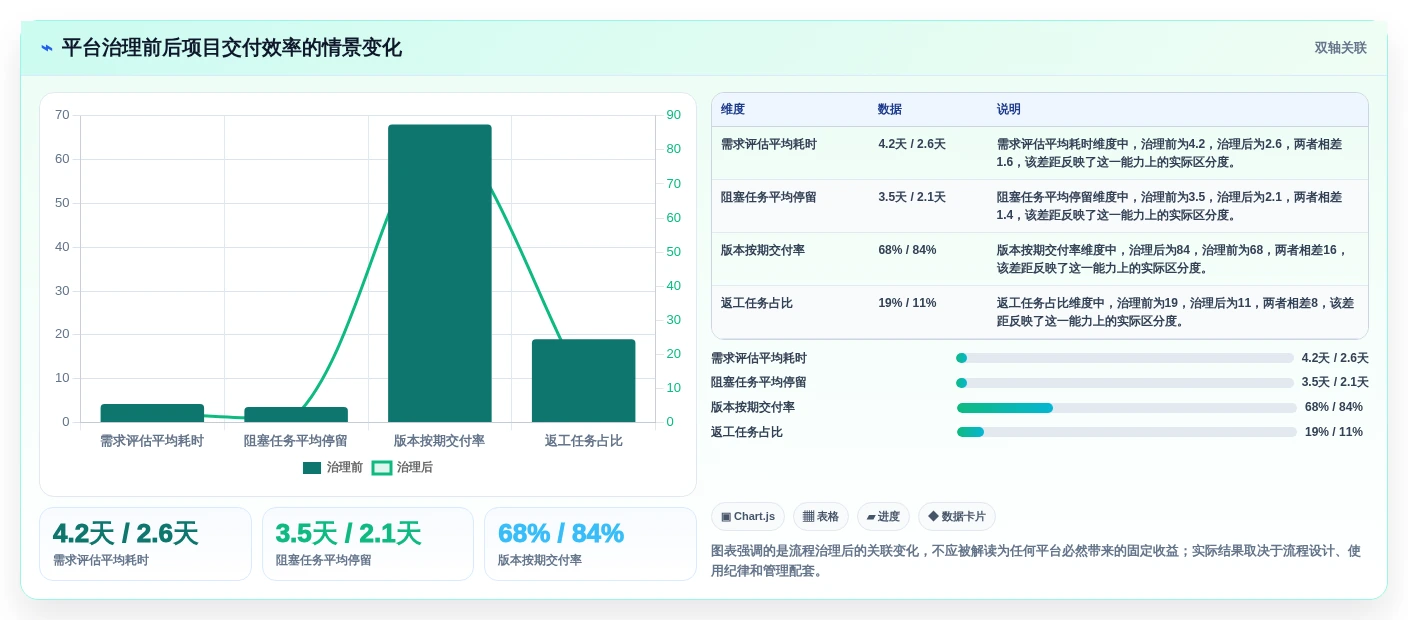The height and width of the screenshot is (620, 1408).
Task: Click the 版本按期交付率 progress bar
Action: pyautogui.click(x=1126, y=408)
